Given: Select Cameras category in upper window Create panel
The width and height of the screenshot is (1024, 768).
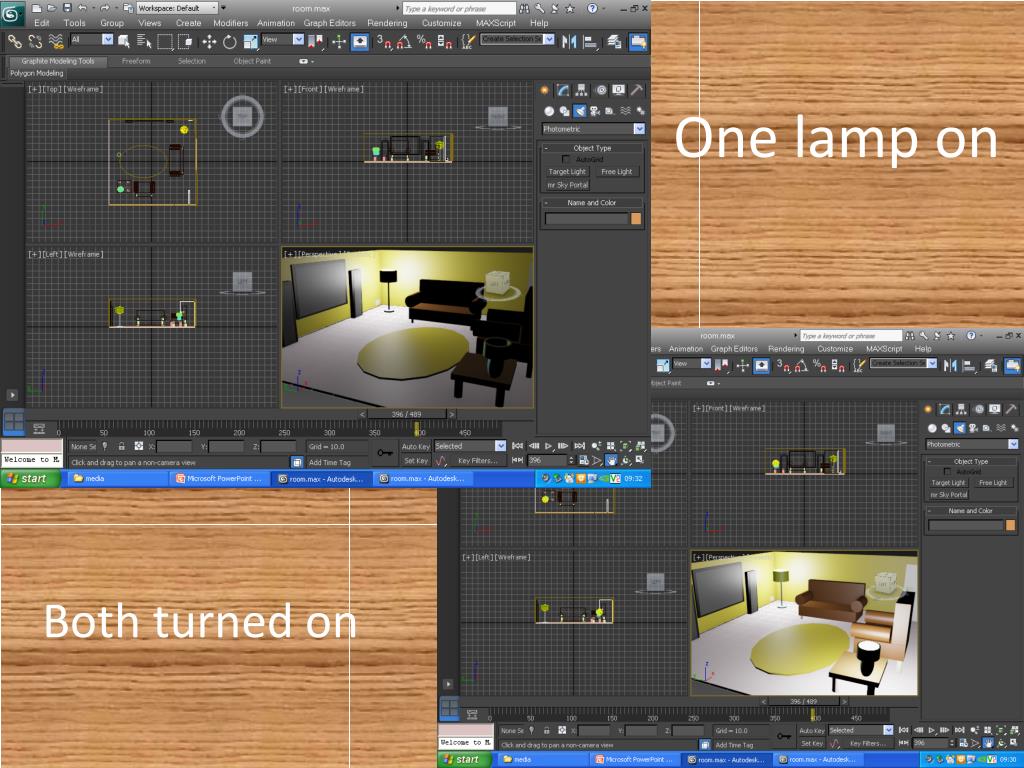Looking at the screenshot, I should pos(595,111).
